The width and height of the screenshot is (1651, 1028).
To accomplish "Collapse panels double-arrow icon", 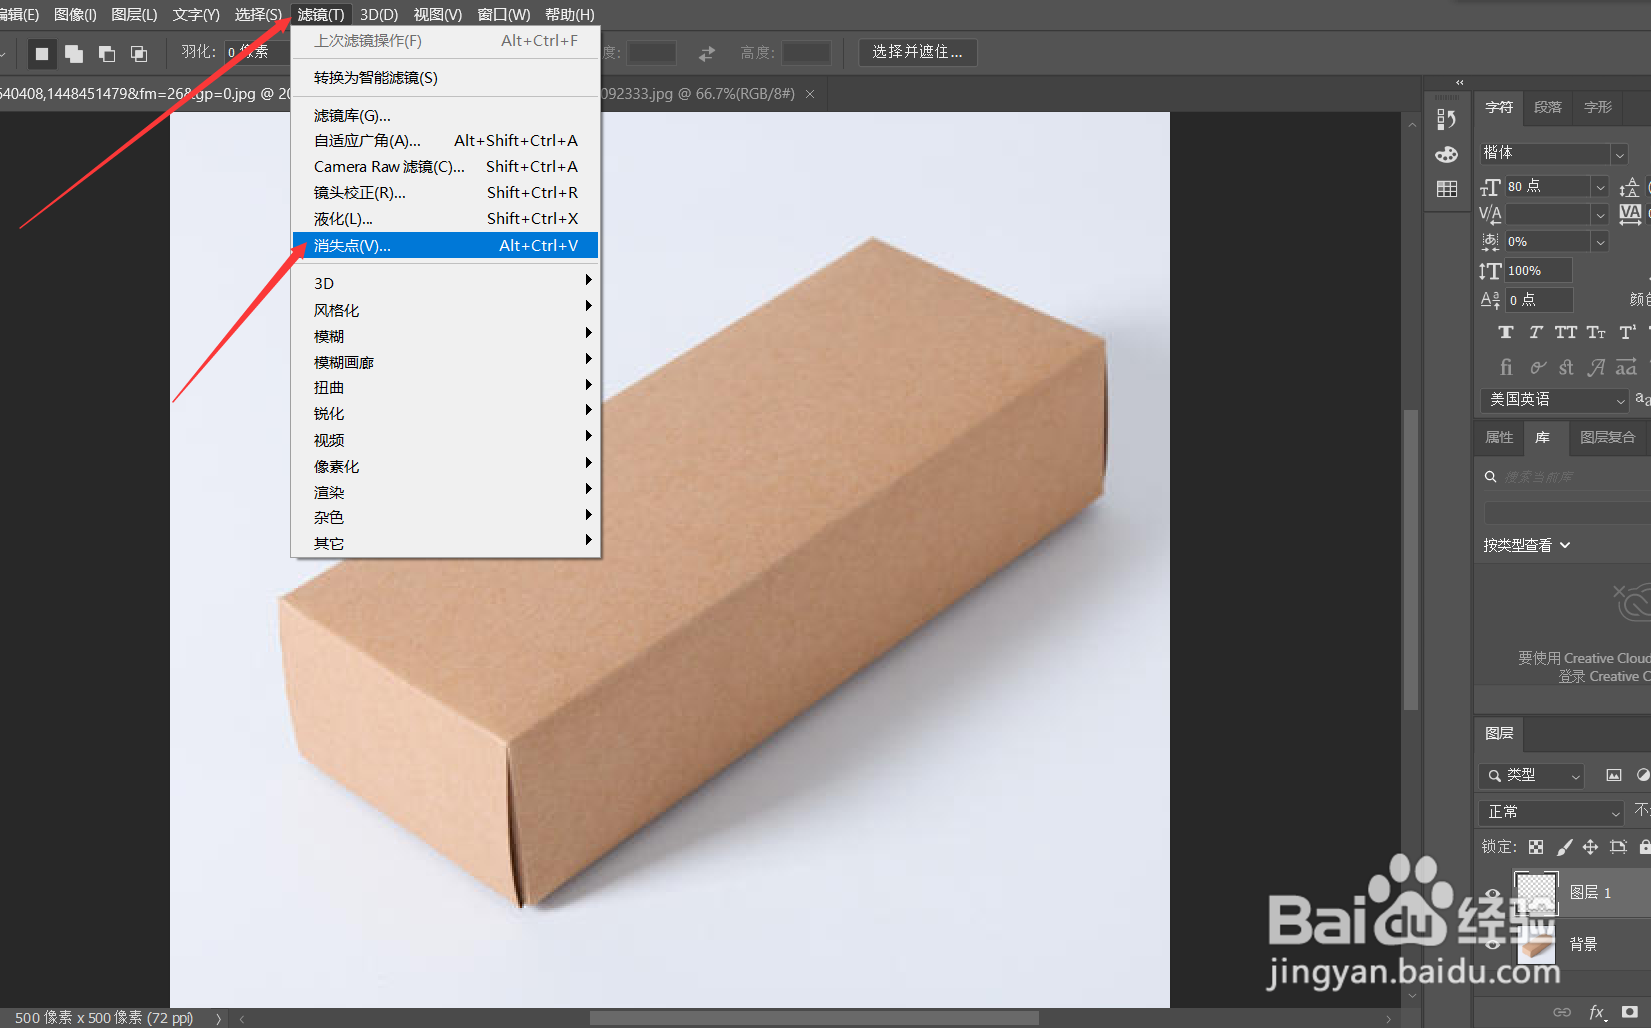I will [x=1459, y=82].
